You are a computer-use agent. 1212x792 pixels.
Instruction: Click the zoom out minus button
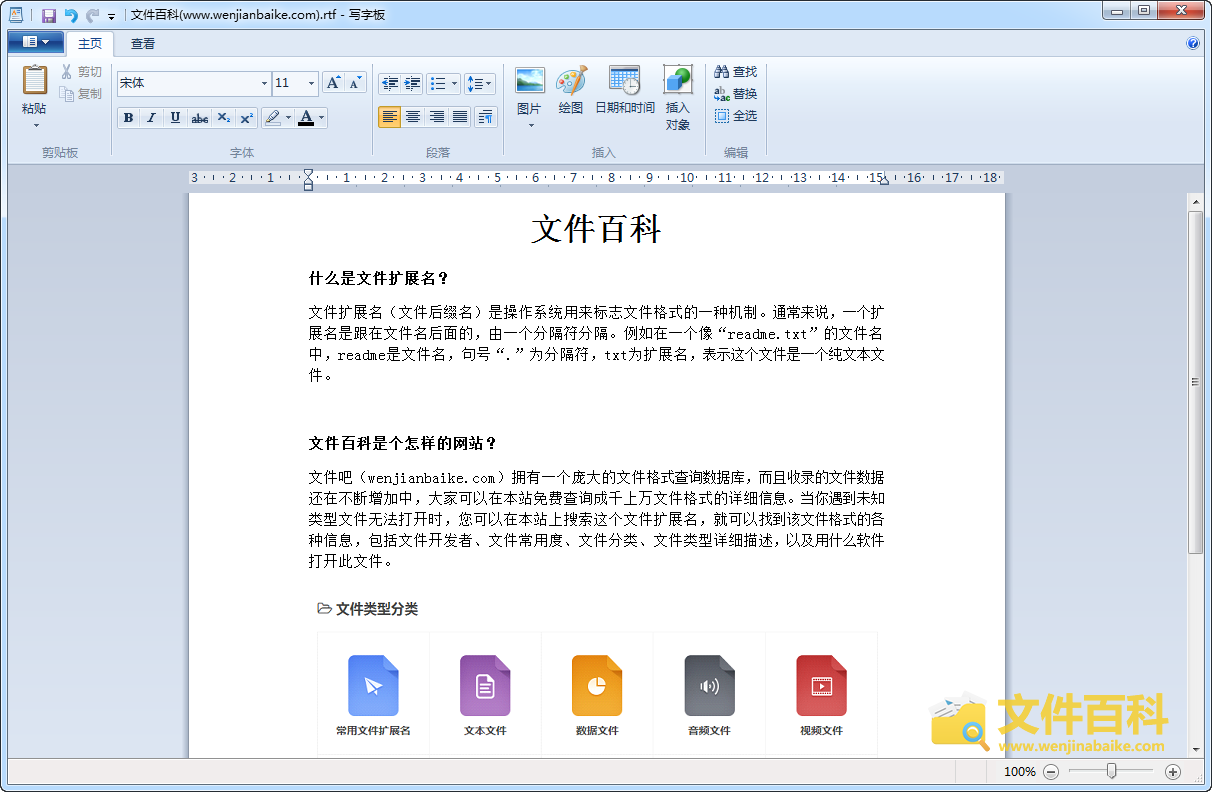[x=1051, y=772]
